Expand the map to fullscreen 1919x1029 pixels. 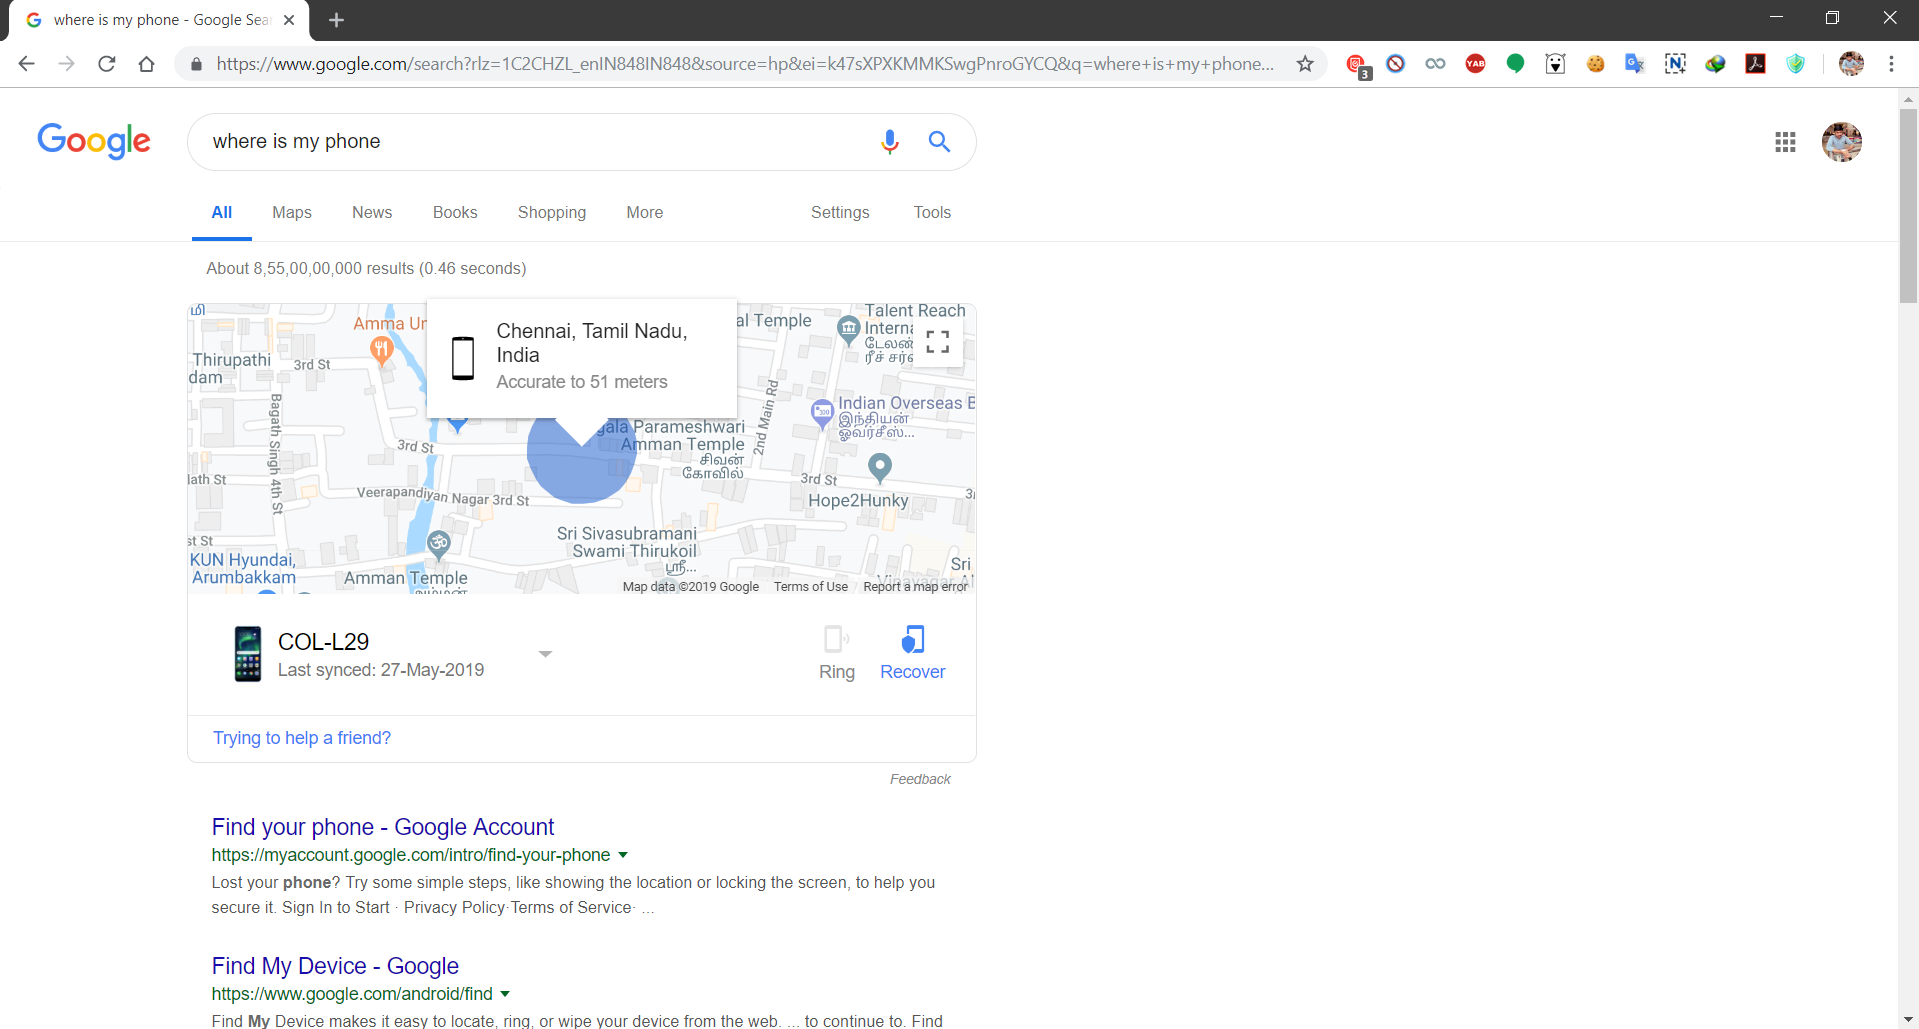pyautogui.click(x=937, y=342)
